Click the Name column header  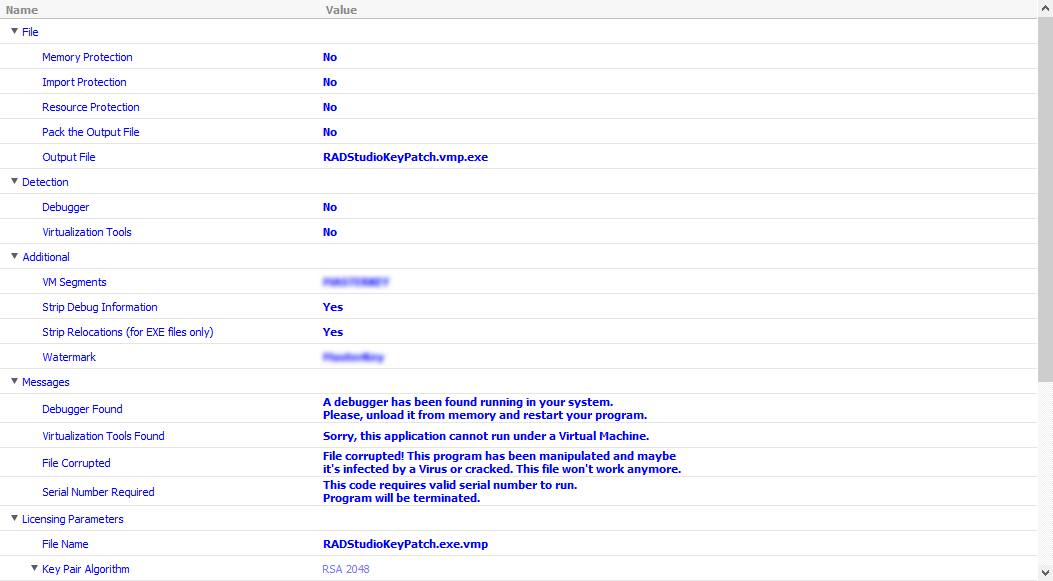click(x=21, y=10)
